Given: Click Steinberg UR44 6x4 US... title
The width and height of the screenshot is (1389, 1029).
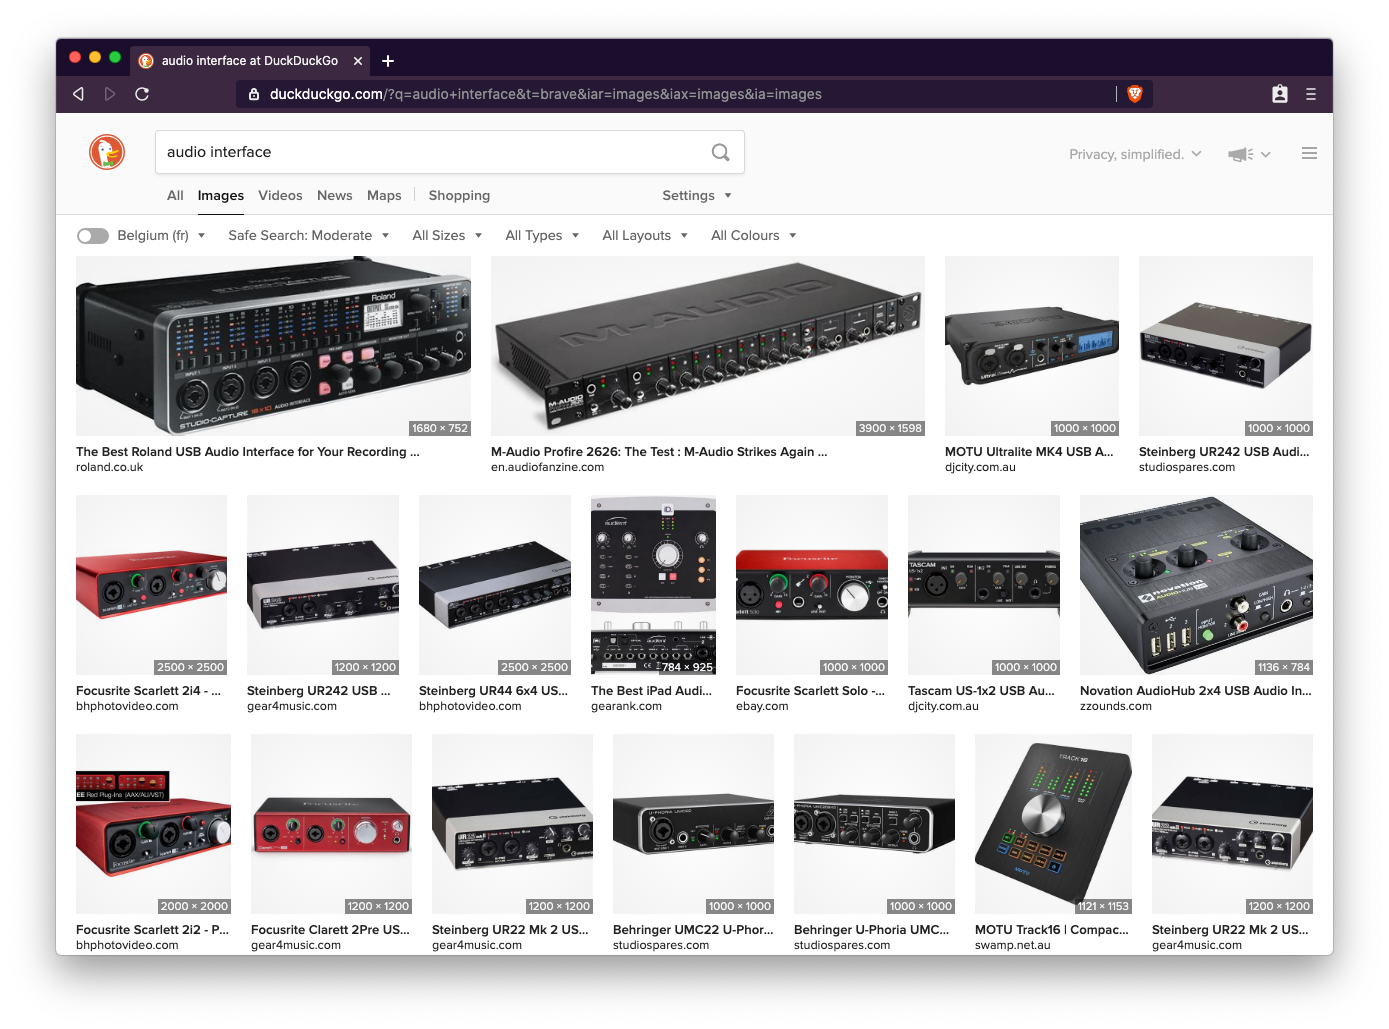Looking at the screenshot, I should (x=494, y=691).
